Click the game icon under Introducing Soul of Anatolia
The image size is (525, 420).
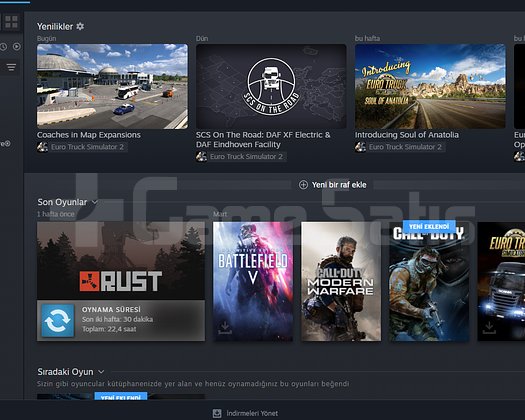(x=360, y=147)
